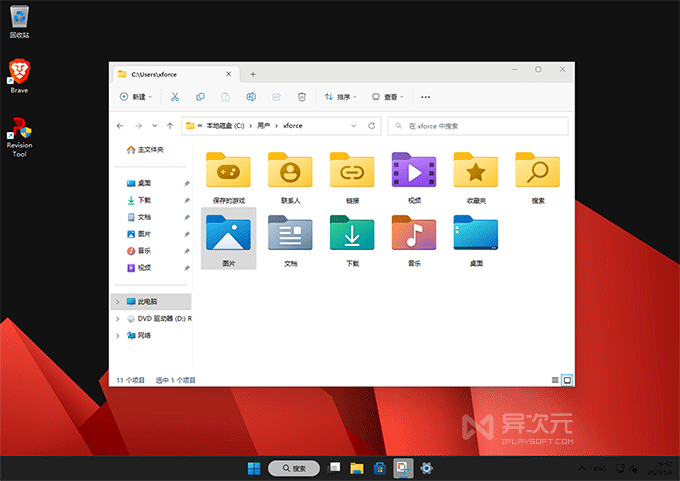Viewport: 680px width, 481px height.
Task: Open the more options ellipsis menu
Action: 425,97
